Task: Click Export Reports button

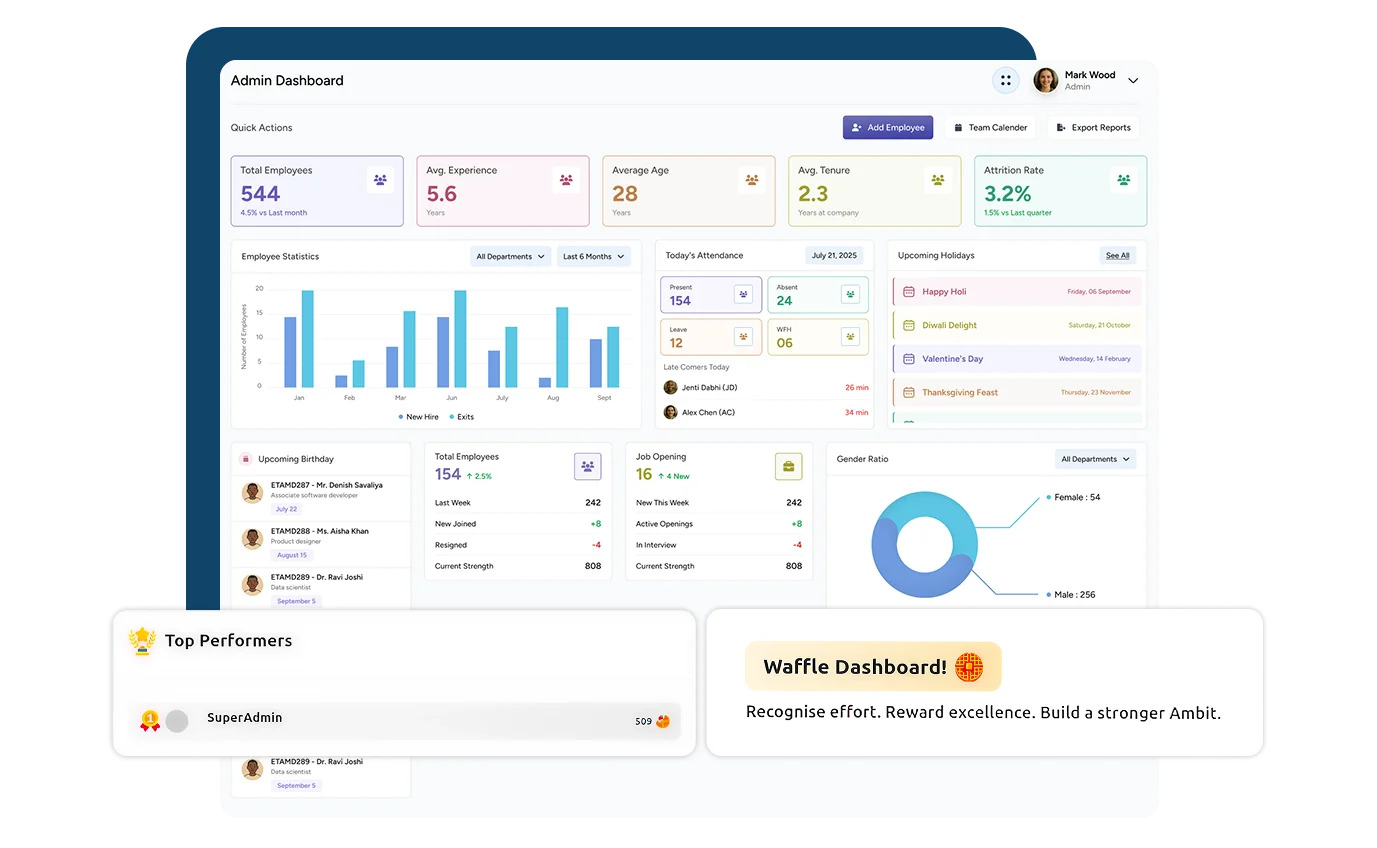Action: (x=1093, y=128)
